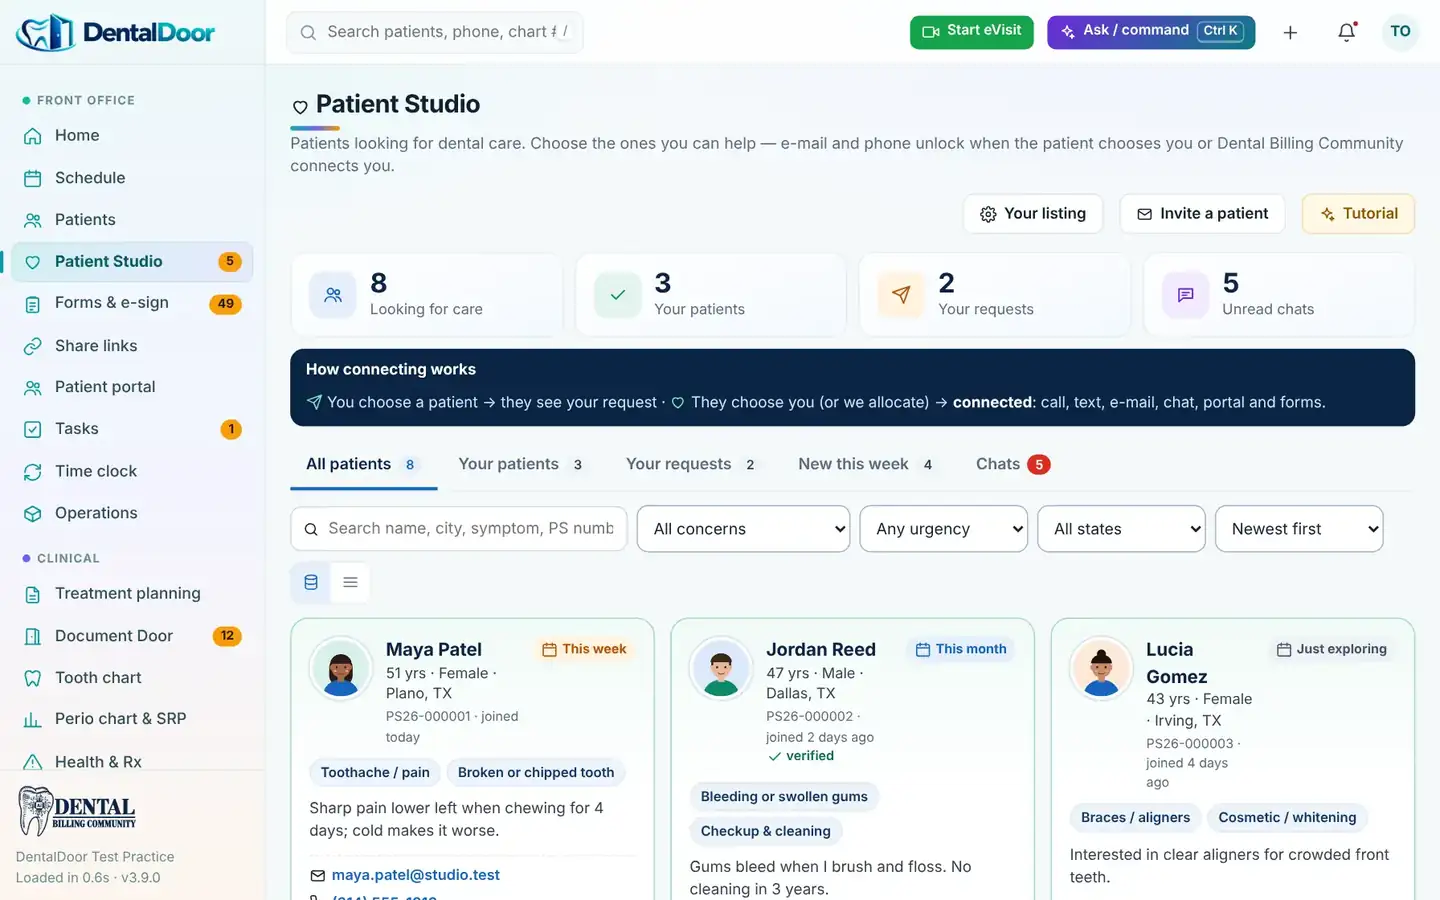Open the Any urgency dropdown
The height and width of the screenshot is (900, 1440).
[944, 529]
